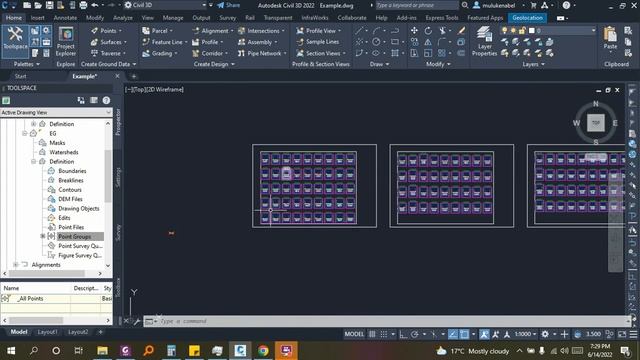The height and width of the screenshot is (360, 640).
Task: Click the Assembly button
Action: pyautogui.click(x=257, y=42)
